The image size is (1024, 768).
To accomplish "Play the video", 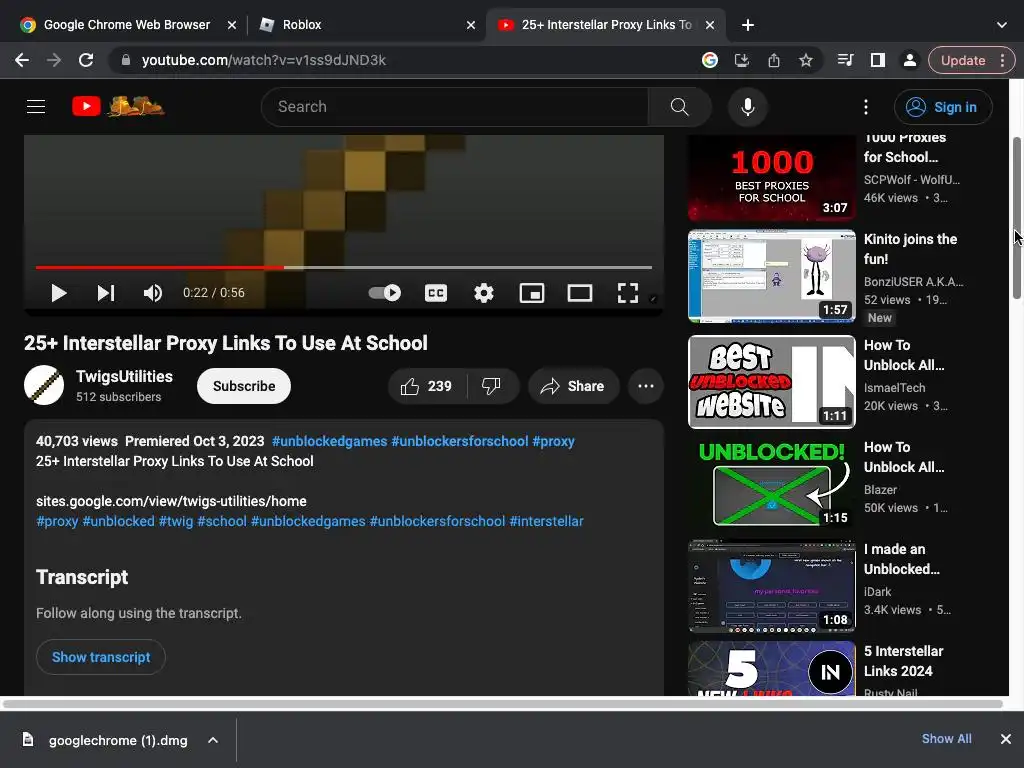I will [59, 293].
